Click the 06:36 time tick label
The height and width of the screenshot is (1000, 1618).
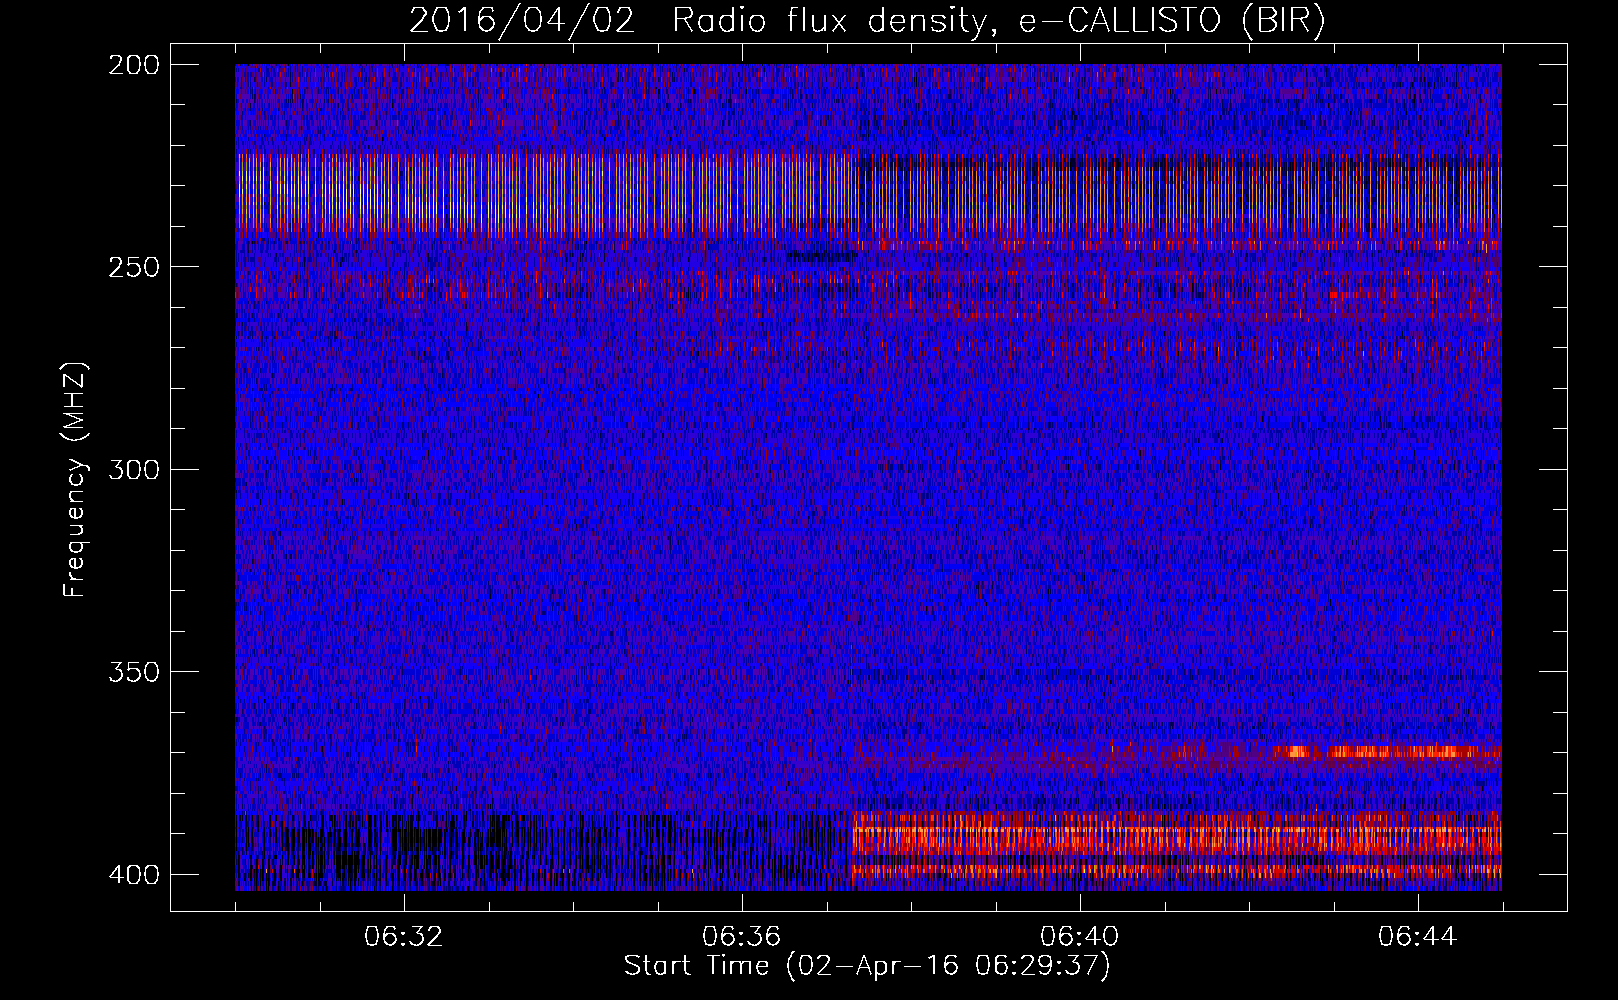tap(742, 937)
